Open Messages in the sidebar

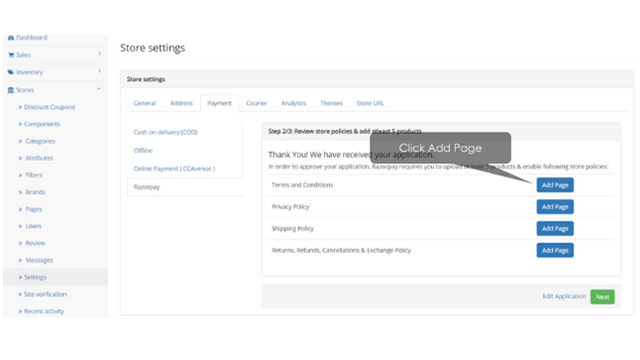click(x=39, y=260)
